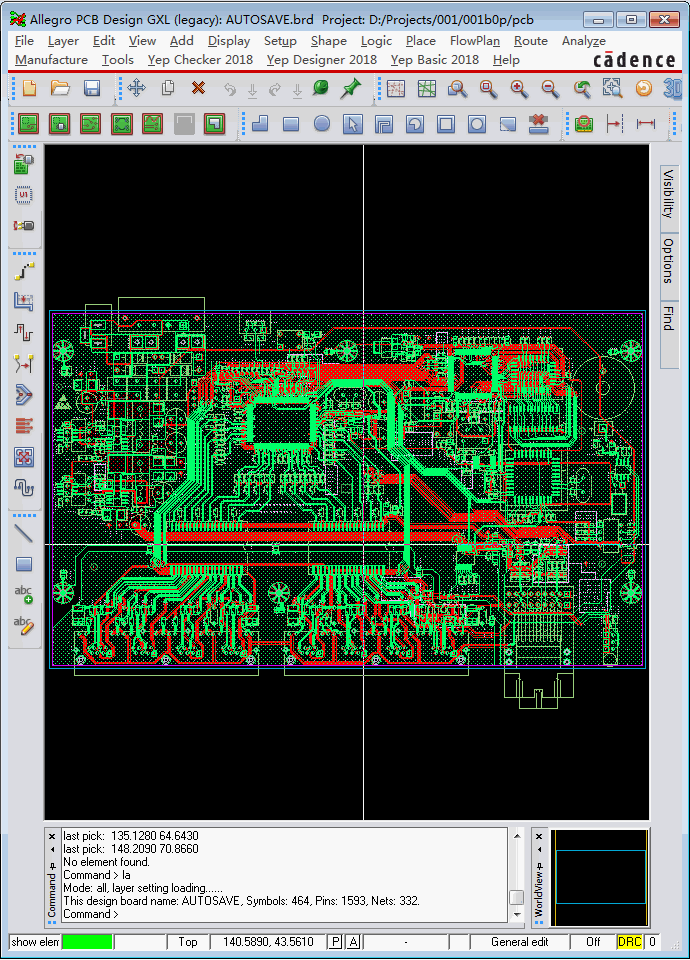
Task: Select the Copy tool icon
Action: point(168,89)
